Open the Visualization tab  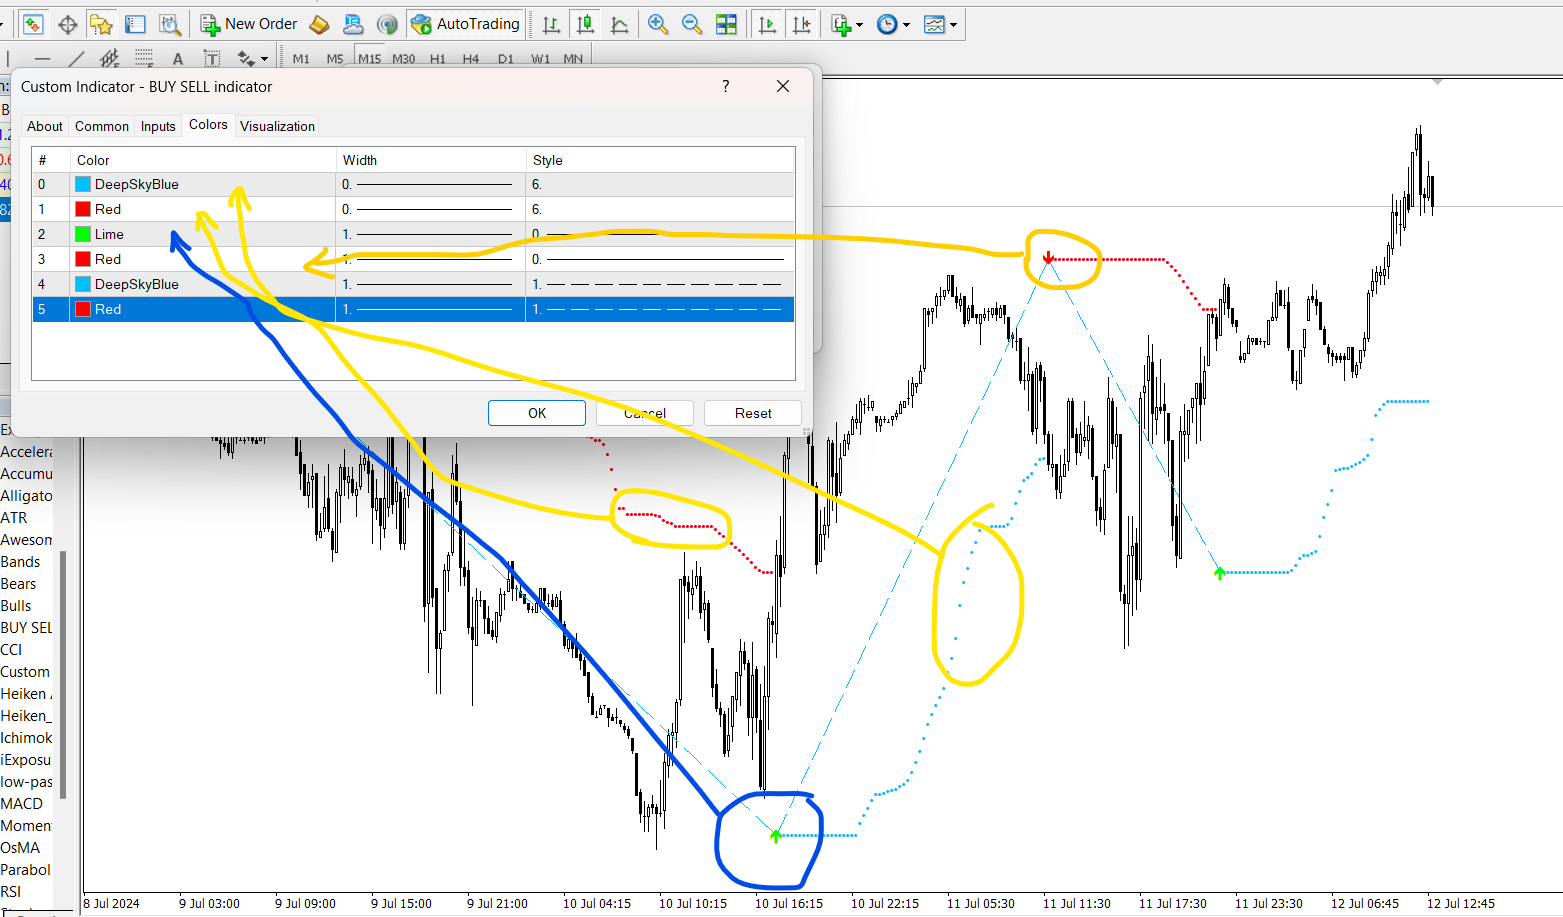[278, 126]
